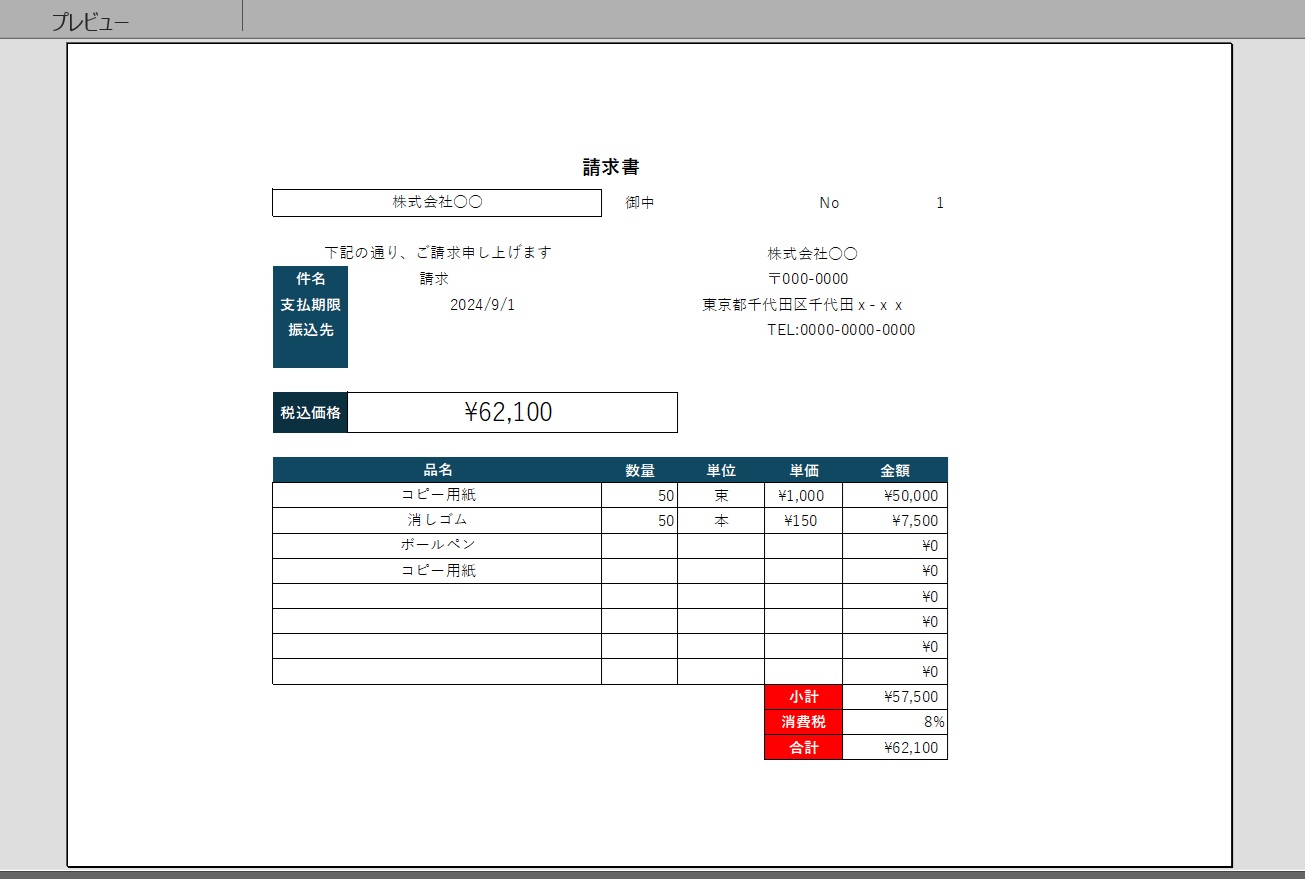Select the ボールペン item cell
1305x879 pixels.
coord(437,546)
